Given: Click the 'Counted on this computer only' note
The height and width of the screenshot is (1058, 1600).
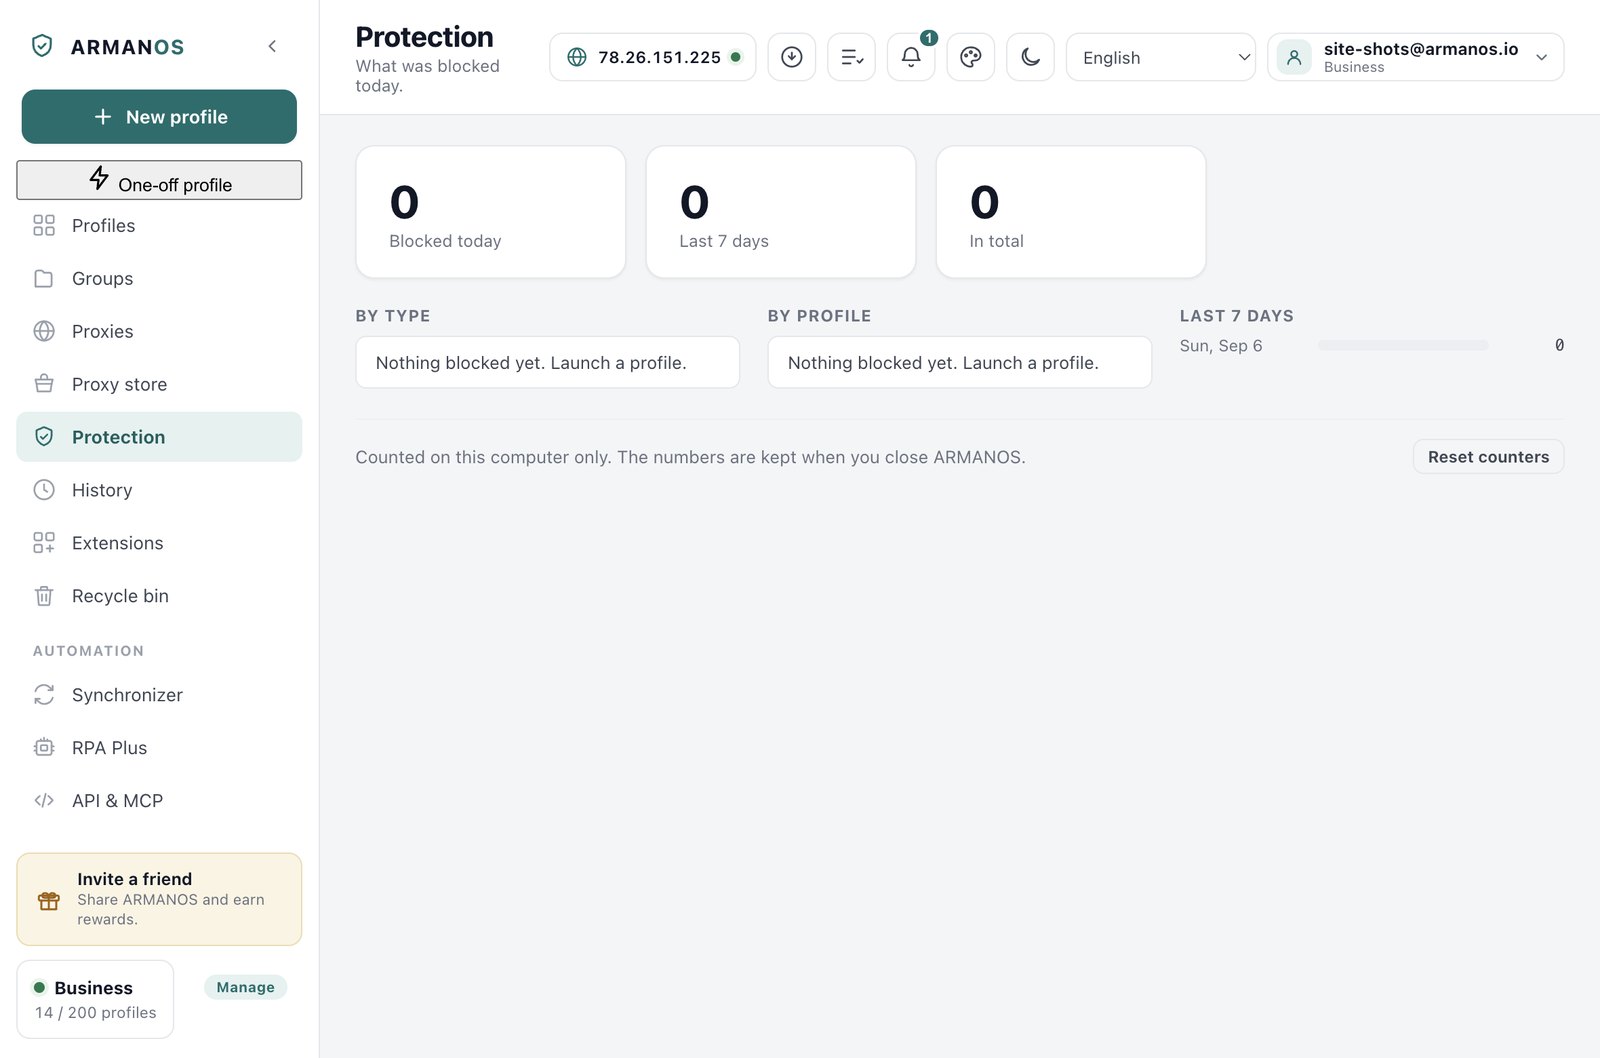Looking at the screenshot, I should [x=691, y=457].
